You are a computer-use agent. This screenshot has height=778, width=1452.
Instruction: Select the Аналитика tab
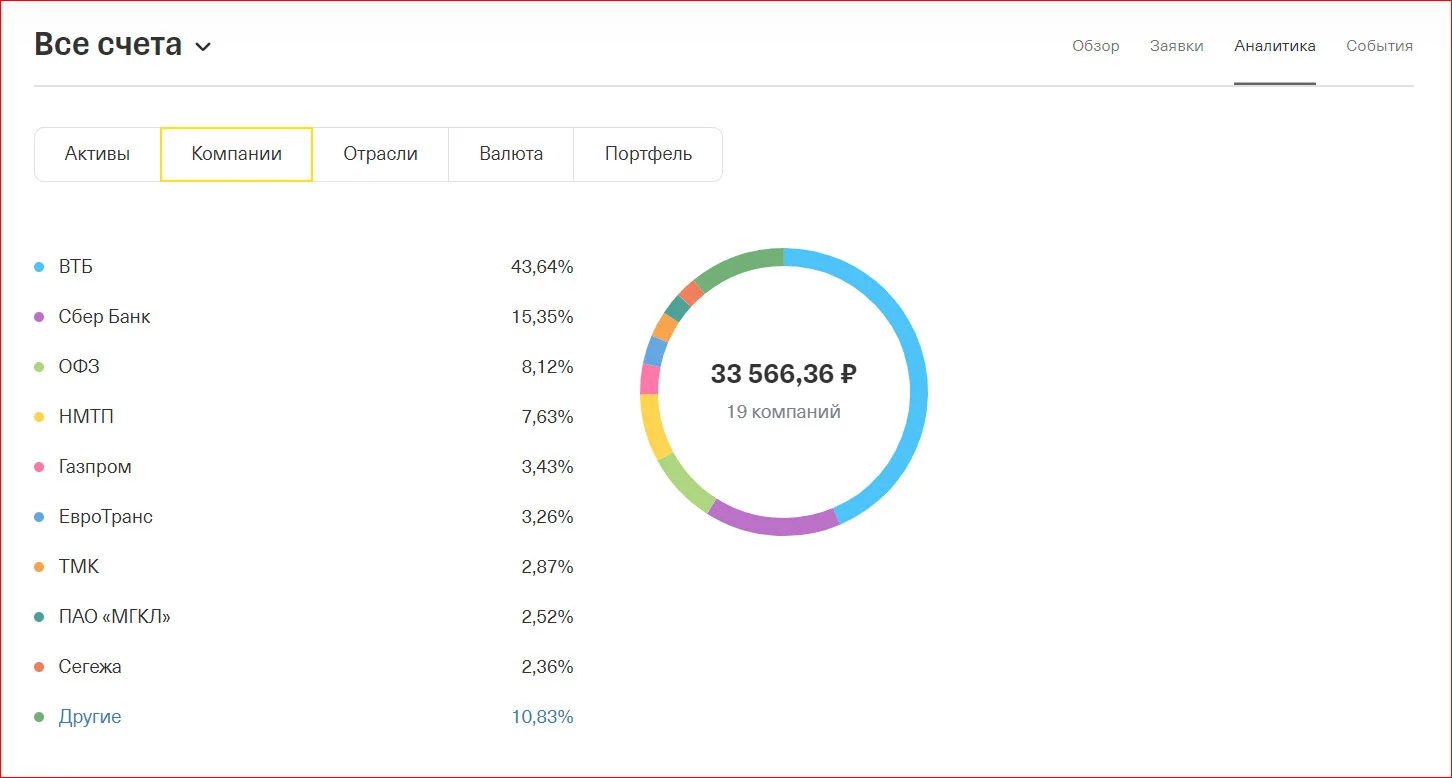(1275, 46)
